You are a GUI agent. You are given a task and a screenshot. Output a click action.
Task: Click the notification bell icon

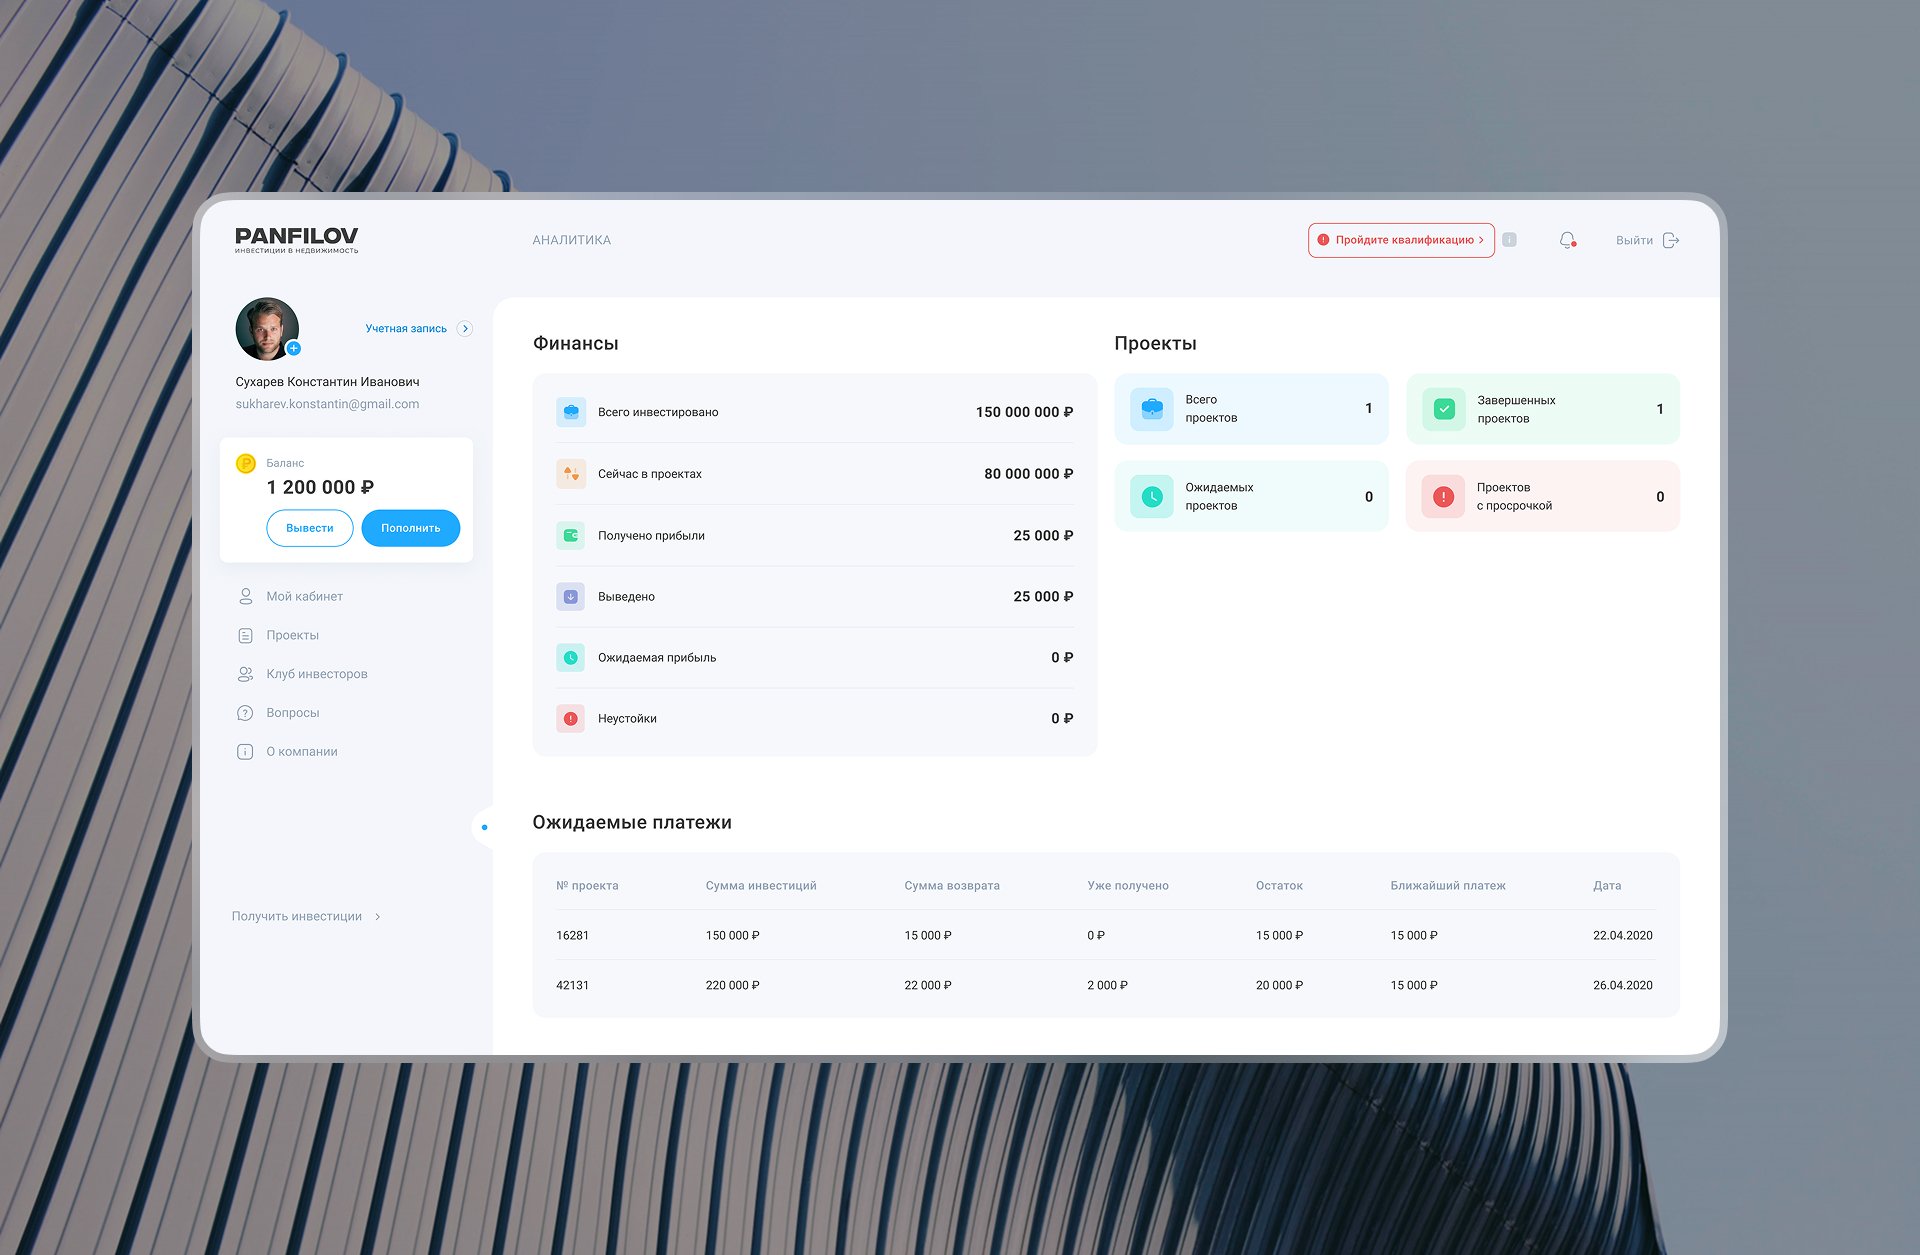click(1567, 240)
